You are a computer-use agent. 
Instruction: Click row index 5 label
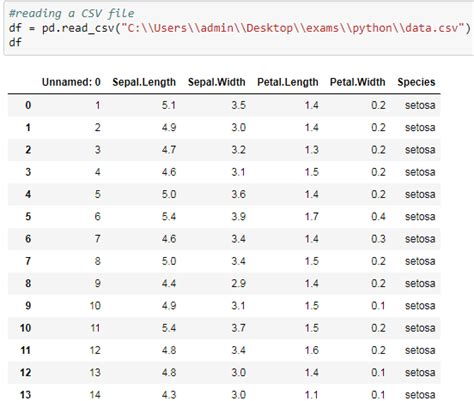click(x=28, y=217)
